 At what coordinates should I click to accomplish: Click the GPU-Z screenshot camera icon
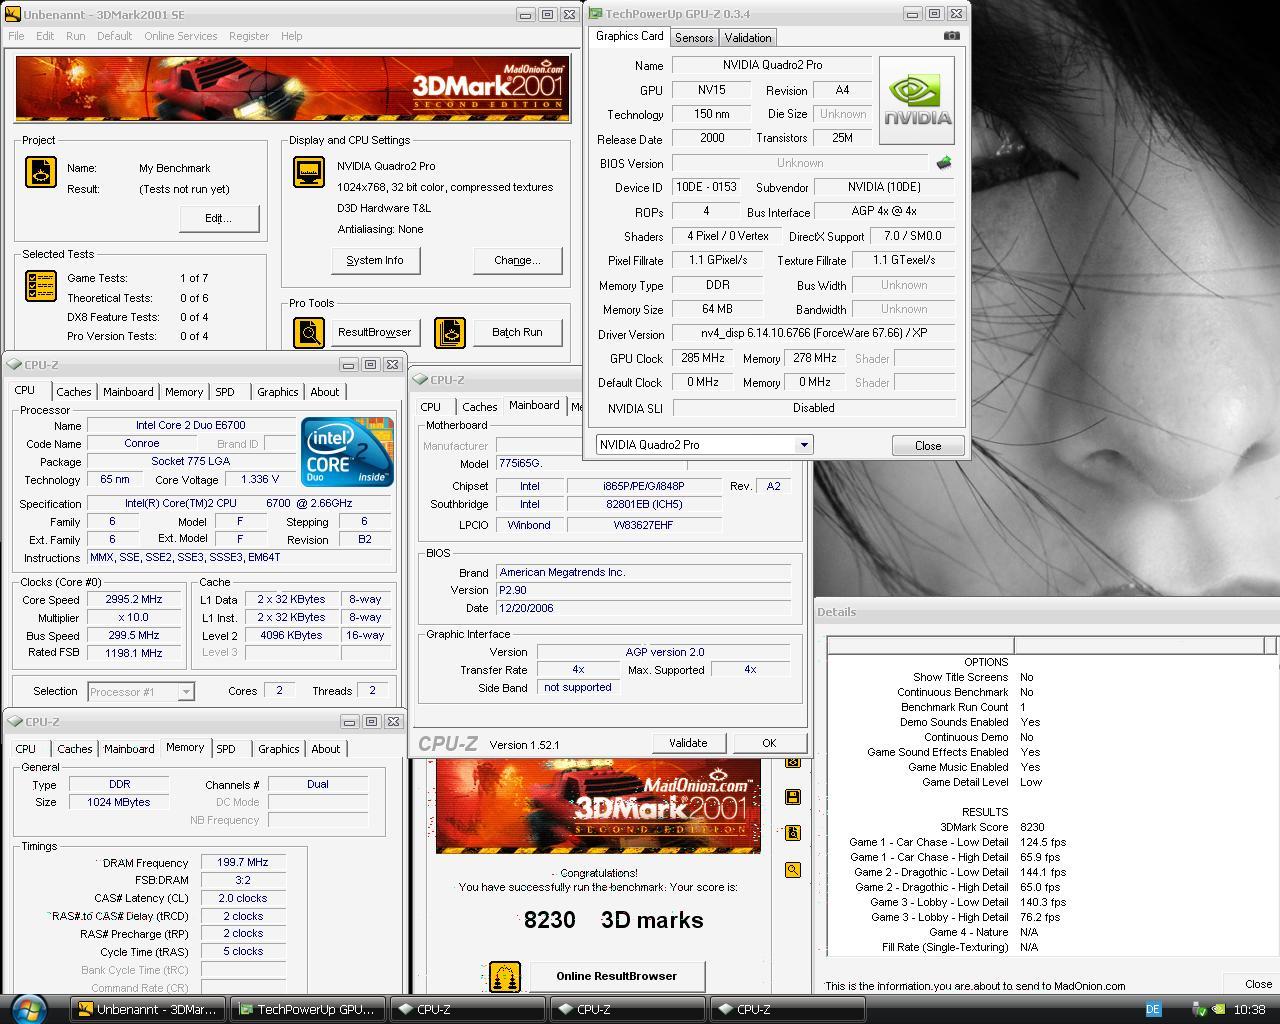tap(951, 36)
